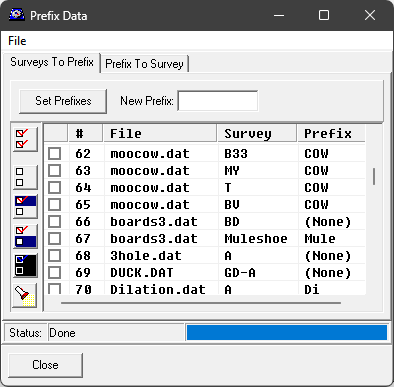This screenshot has height=387, width=394.
Task: Click the uncheck-all surveys icon
Action: click(x=25, y=177)
